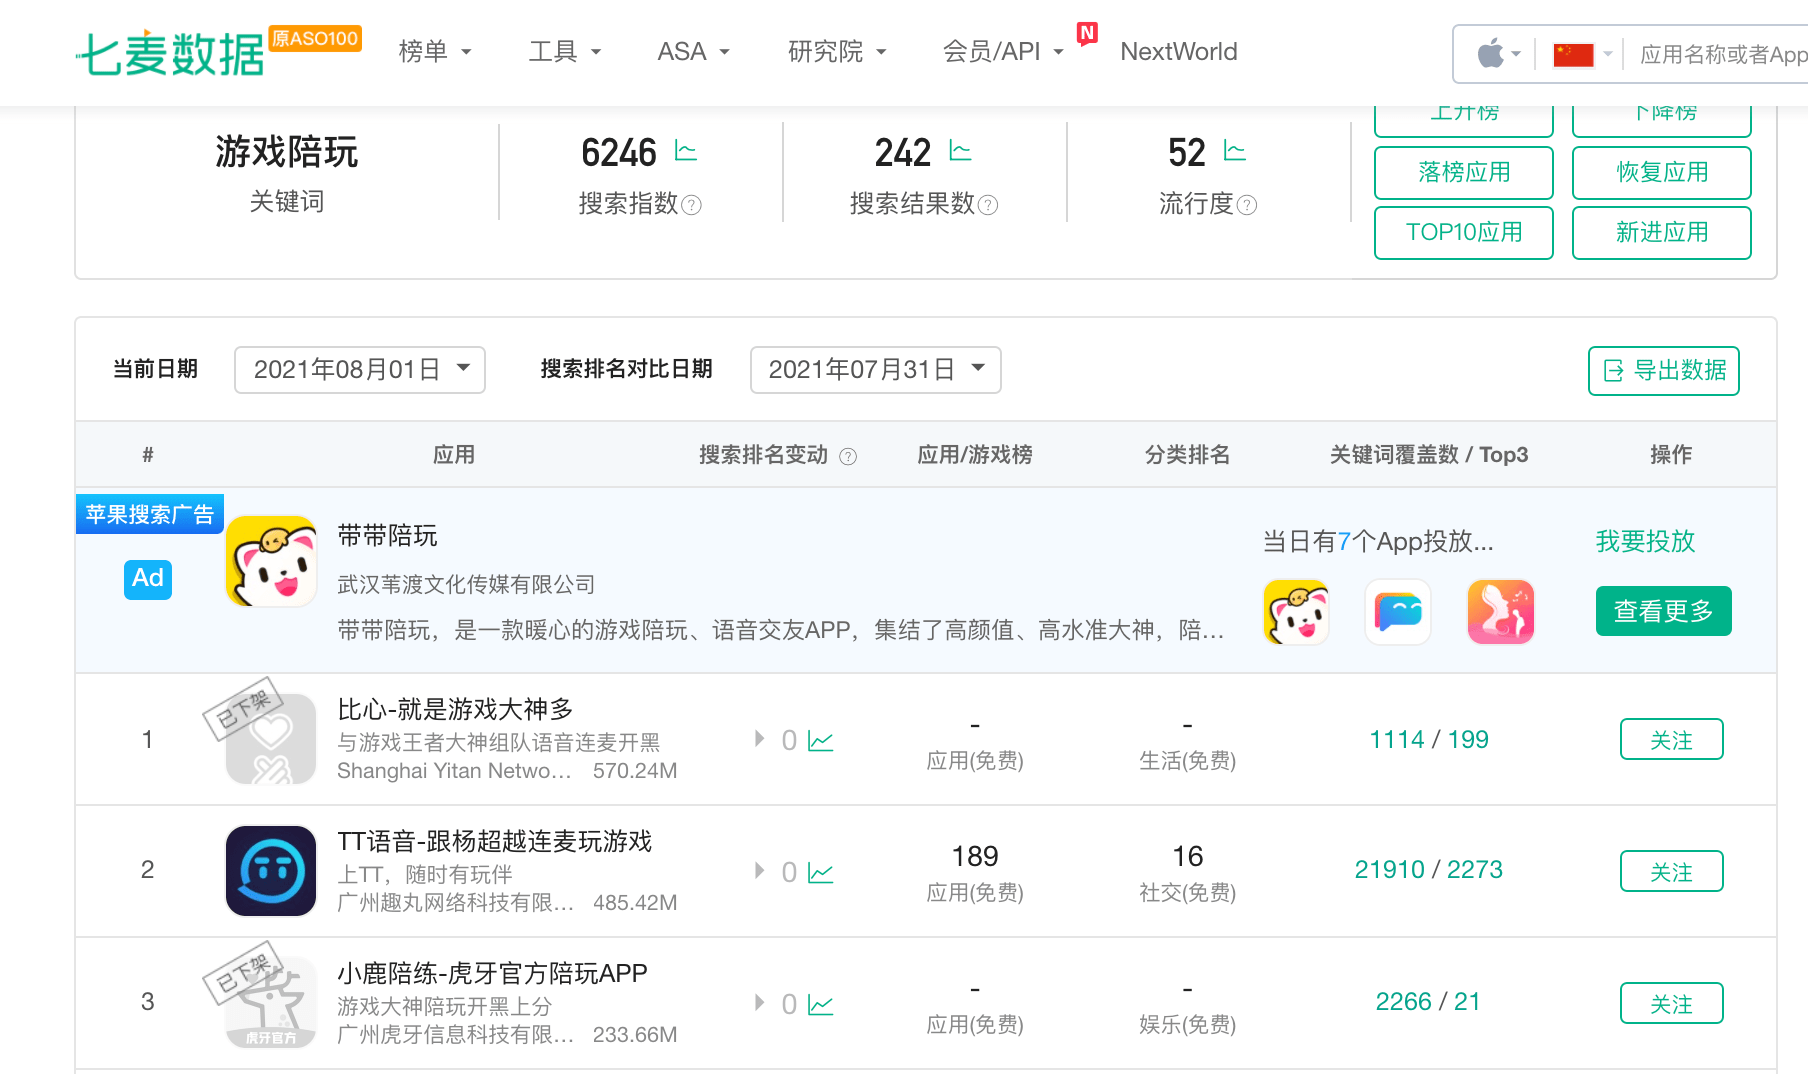This screenshot has height=1074, width=1808.
Task: Click the TOP10应用 button
Action: [x=1463, y=232]
